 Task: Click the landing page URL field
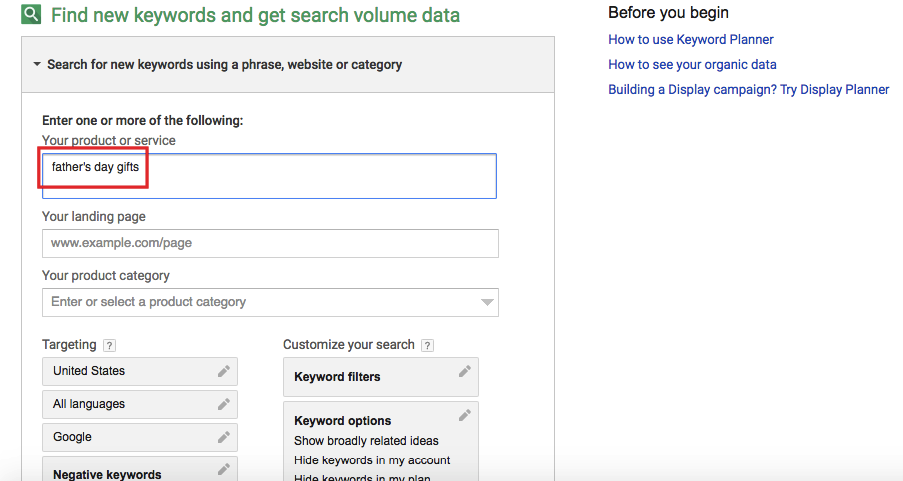click(270, 243)
